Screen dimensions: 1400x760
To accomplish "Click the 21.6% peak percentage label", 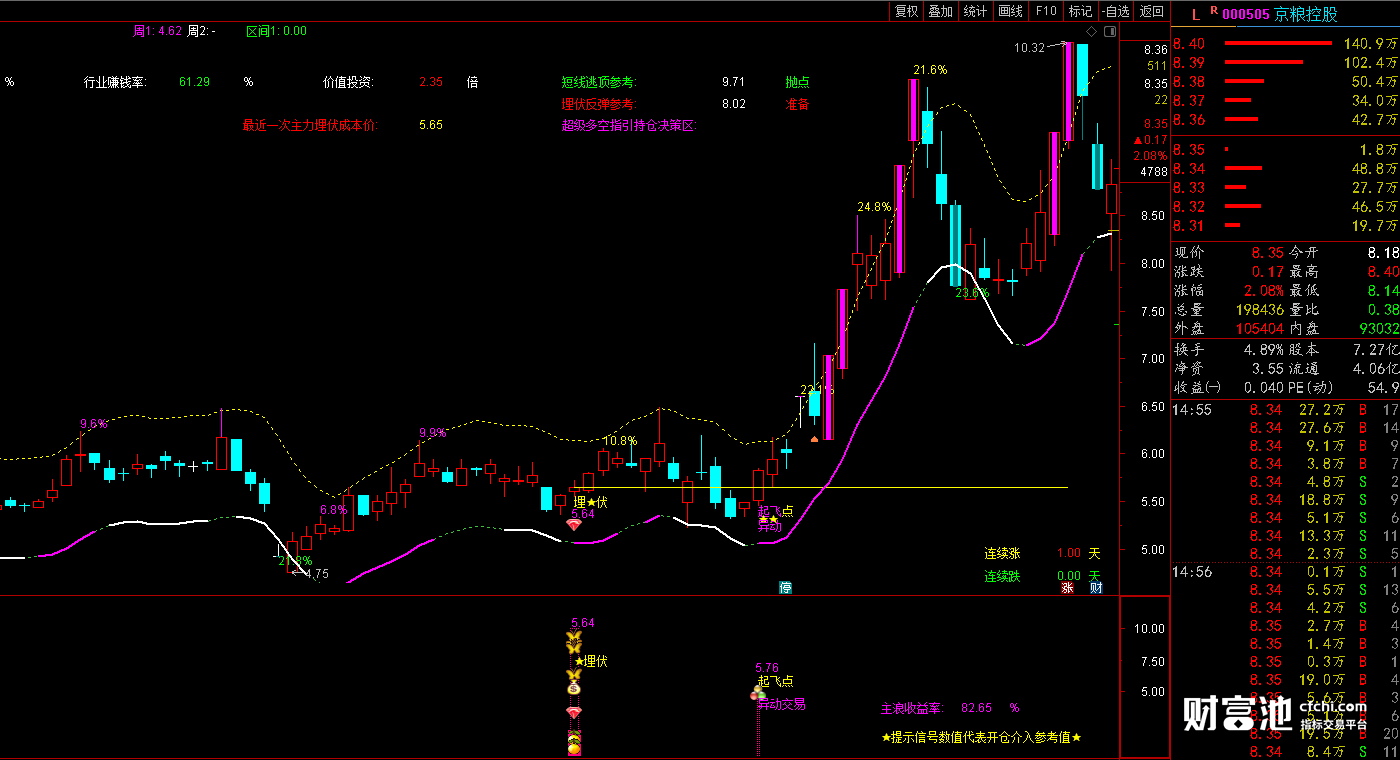I will click(x=930, y=70).
